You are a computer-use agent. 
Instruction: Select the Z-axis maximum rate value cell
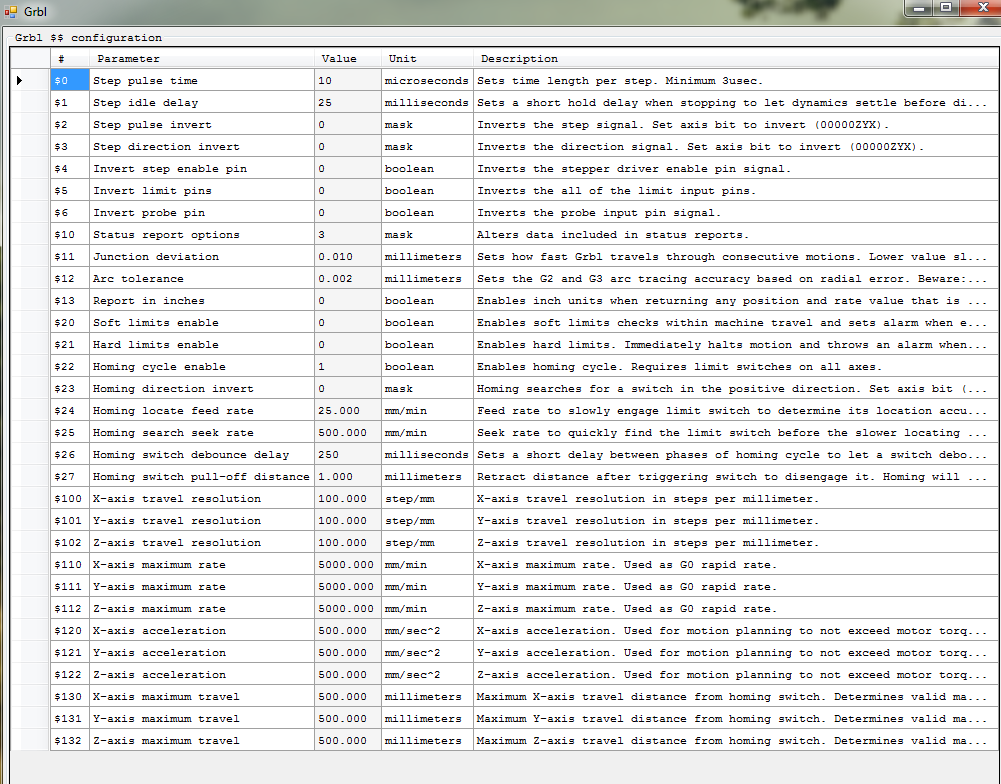coord(347,609)
